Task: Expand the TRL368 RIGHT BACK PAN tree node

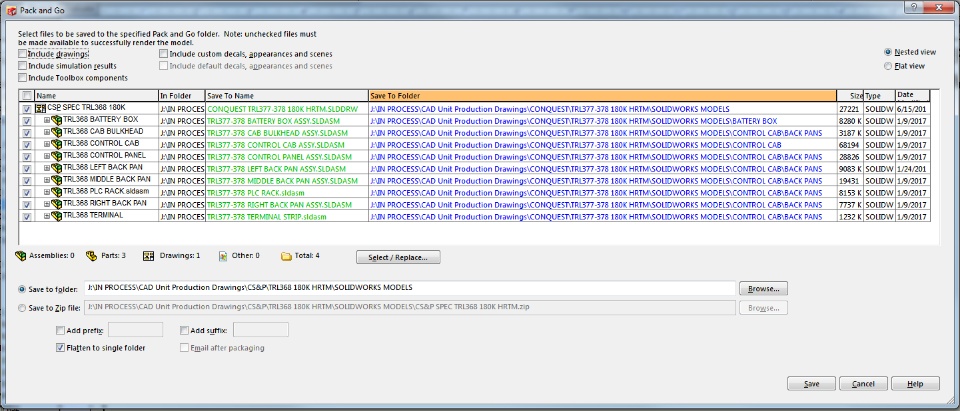Action: click(47, 205)
